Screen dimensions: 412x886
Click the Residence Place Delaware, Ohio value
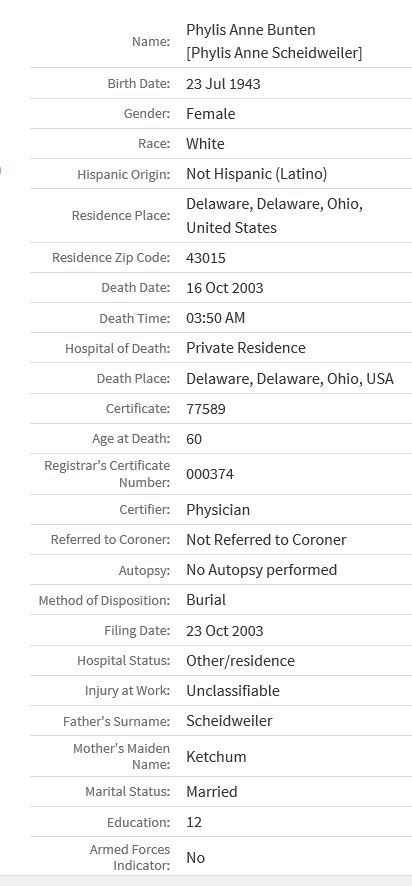click(274, 215)
